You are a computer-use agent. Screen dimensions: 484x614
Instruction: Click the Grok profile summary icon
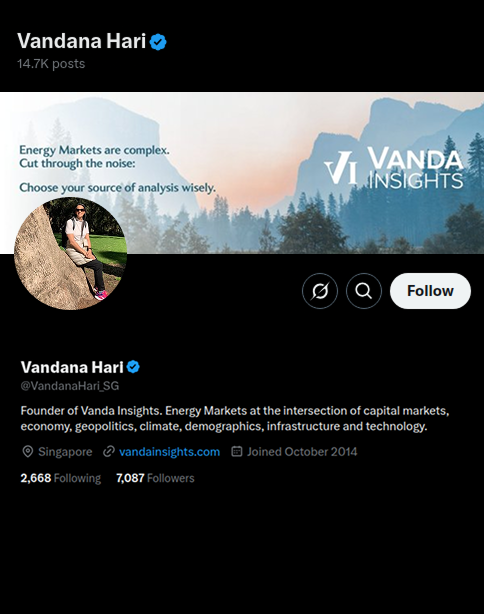[x=320, y=291]
